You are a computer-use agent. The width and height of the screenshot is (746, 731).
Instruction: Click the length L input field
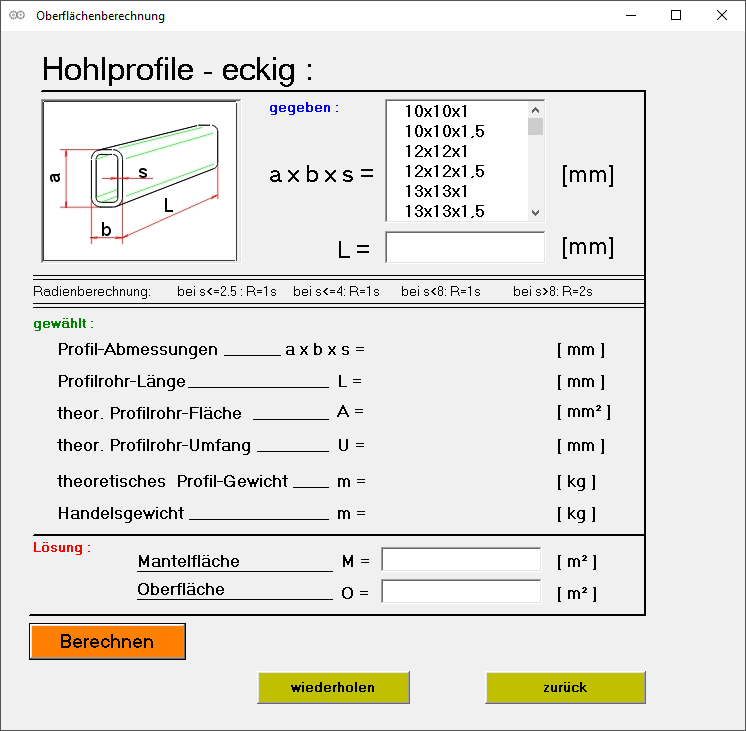click(x=465, y=247)
